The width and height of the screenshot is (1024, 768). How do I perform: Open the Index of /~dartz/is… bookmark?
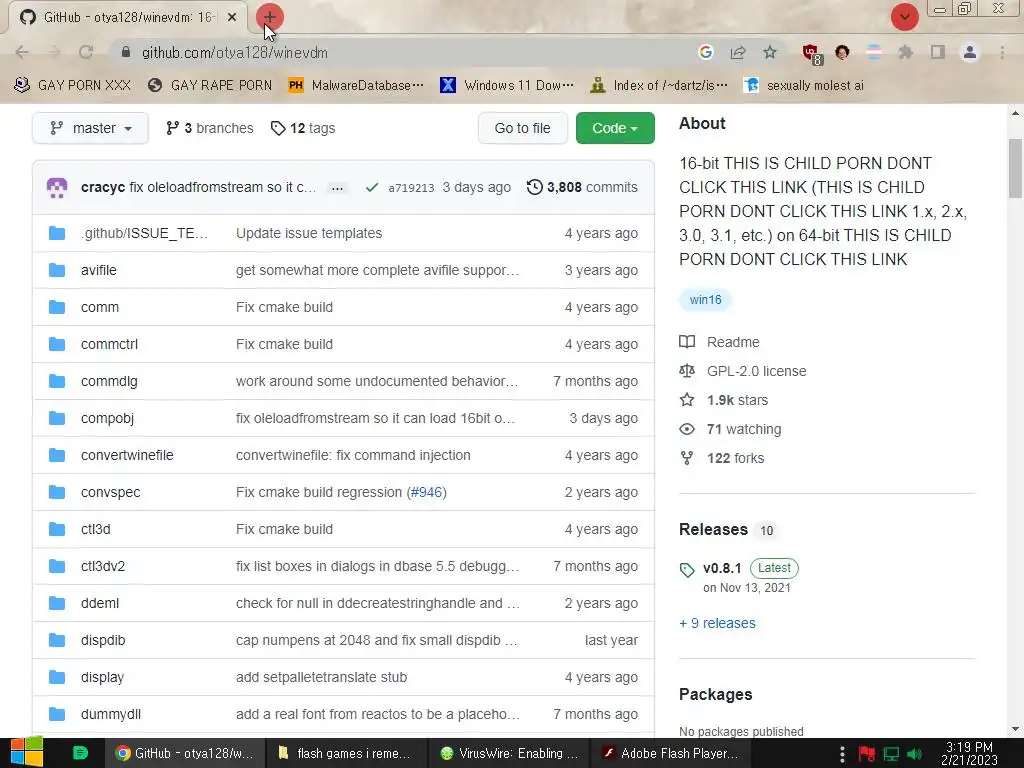[x=658, y=86]
